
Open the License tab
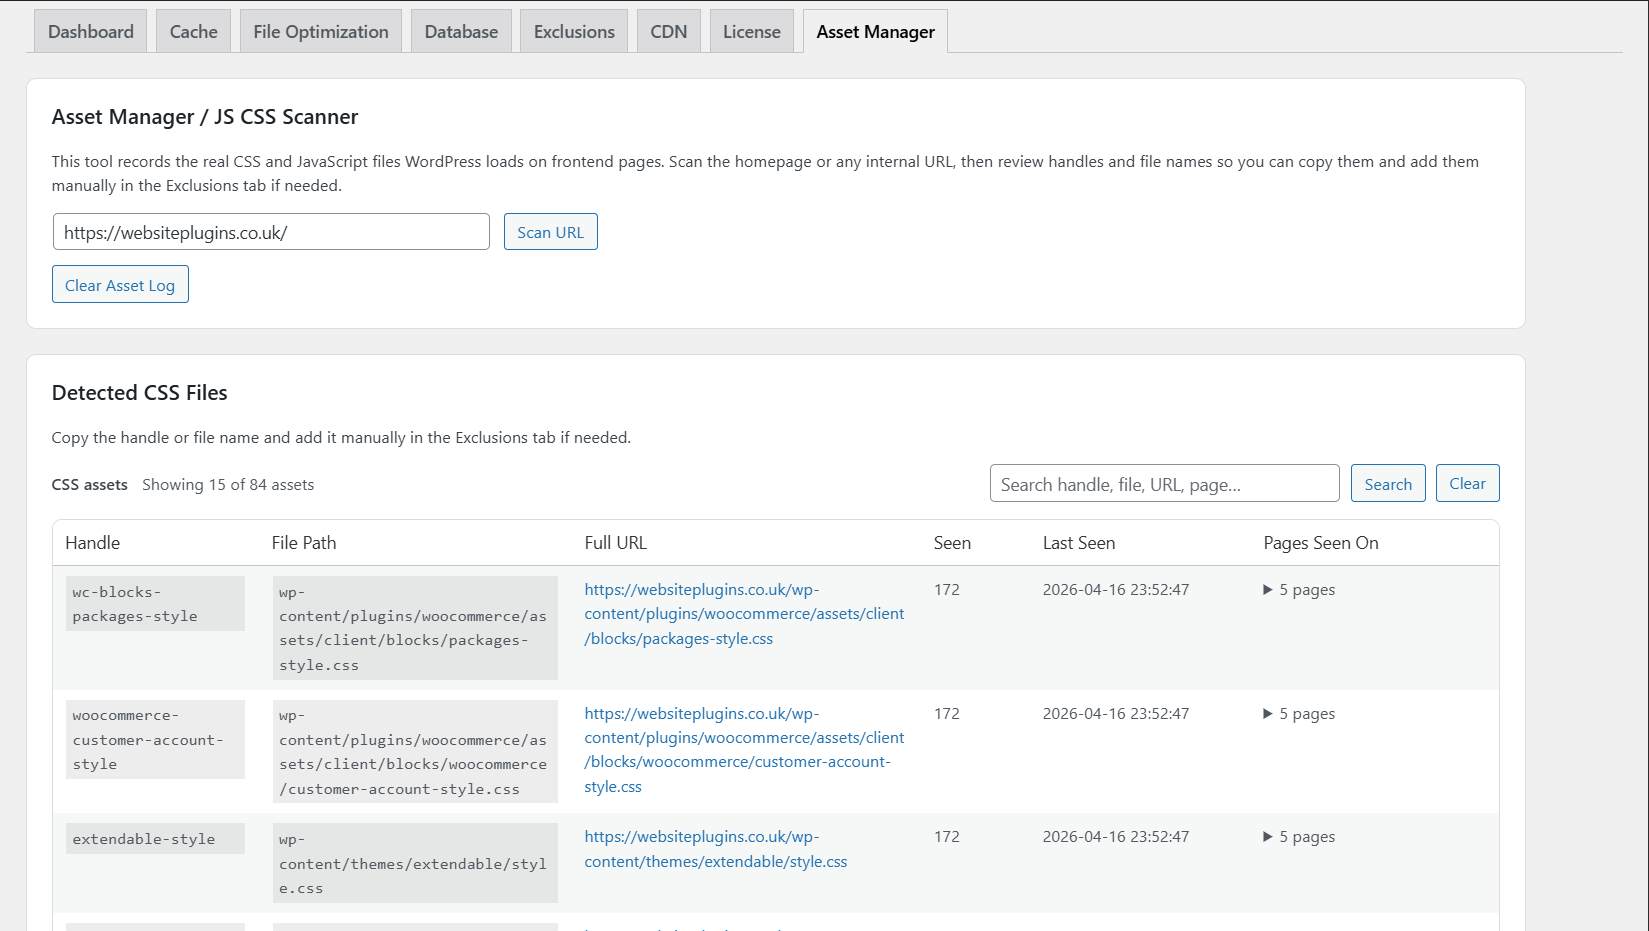coord(751,31)
